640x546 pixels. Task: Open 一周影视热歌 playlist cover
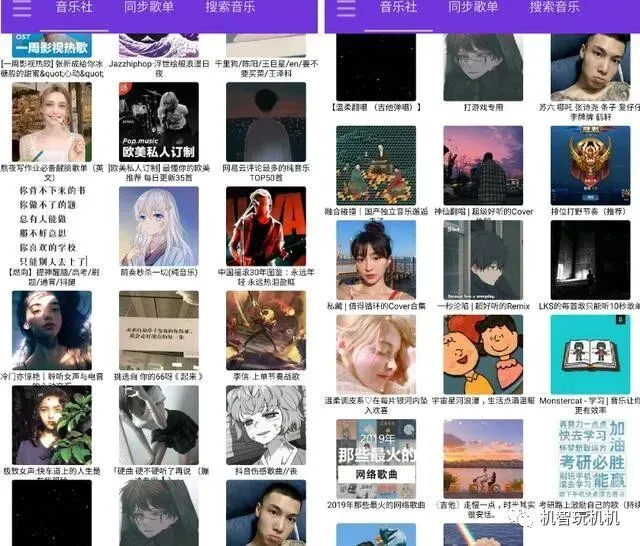[52, 45]
